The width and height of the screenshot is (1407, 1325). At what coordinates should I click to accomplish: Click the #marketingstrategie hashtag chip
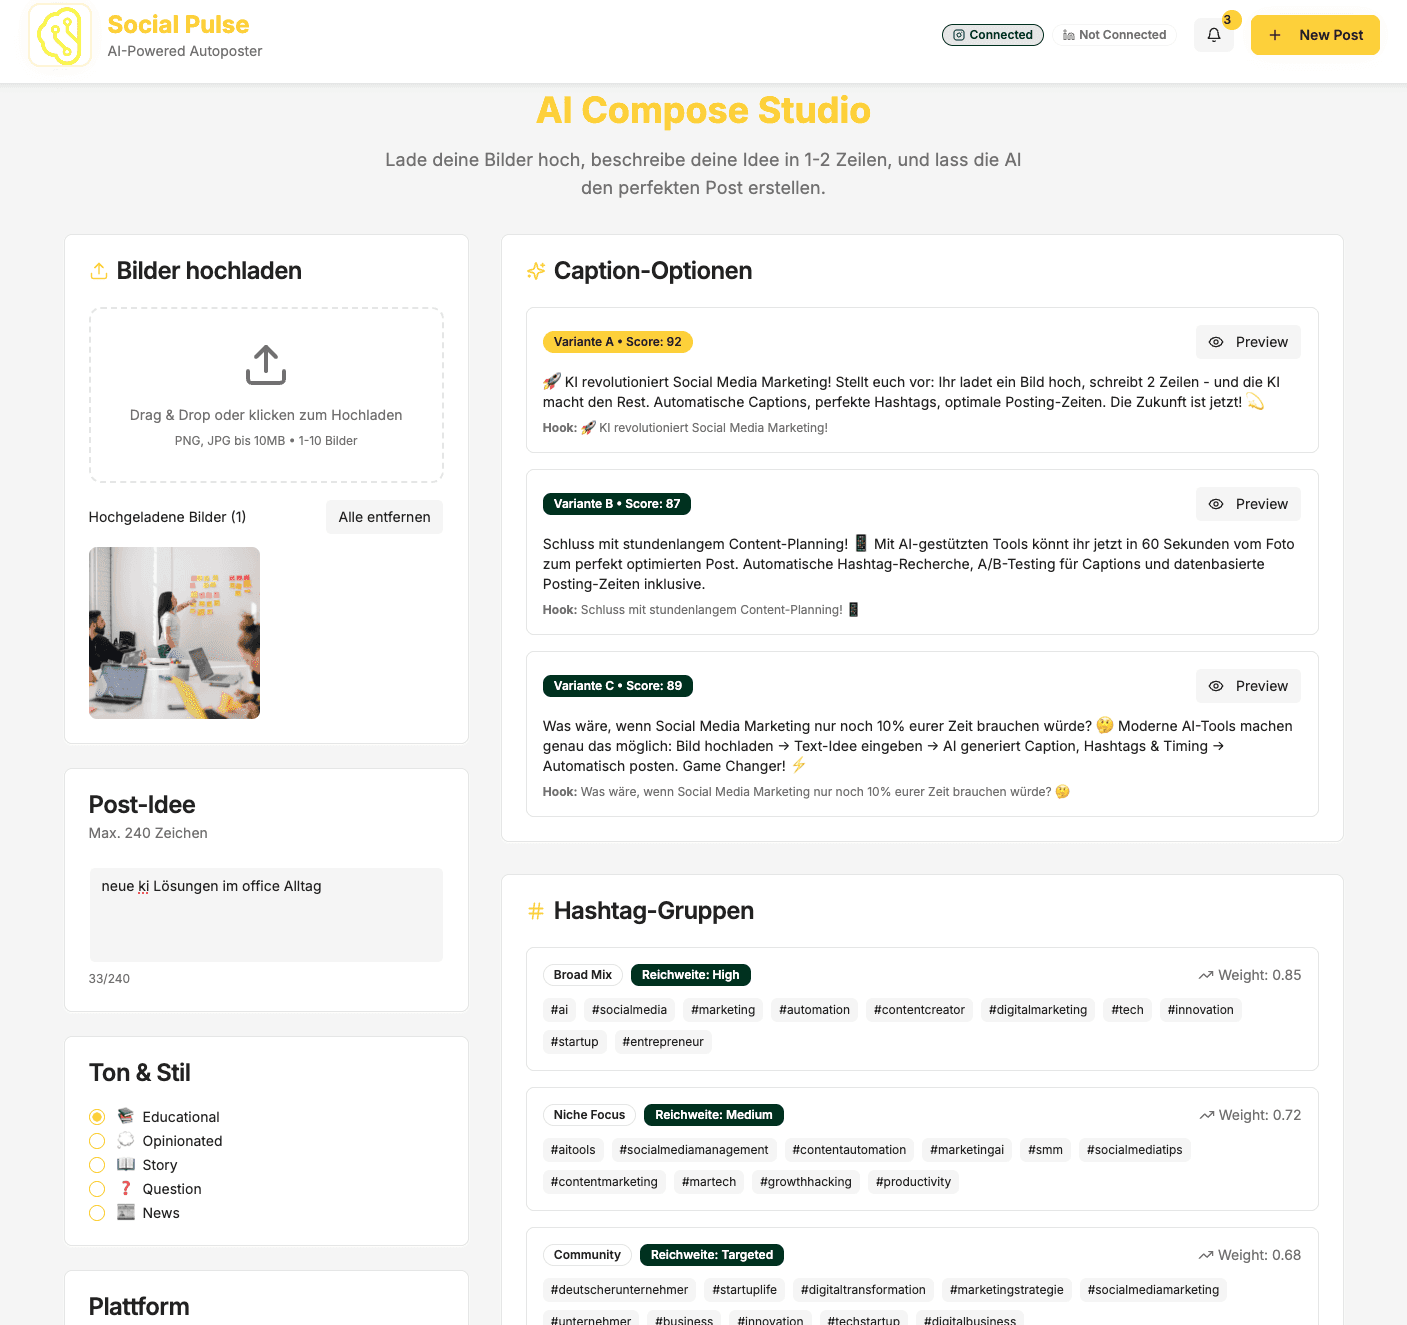point(1007,1290)
